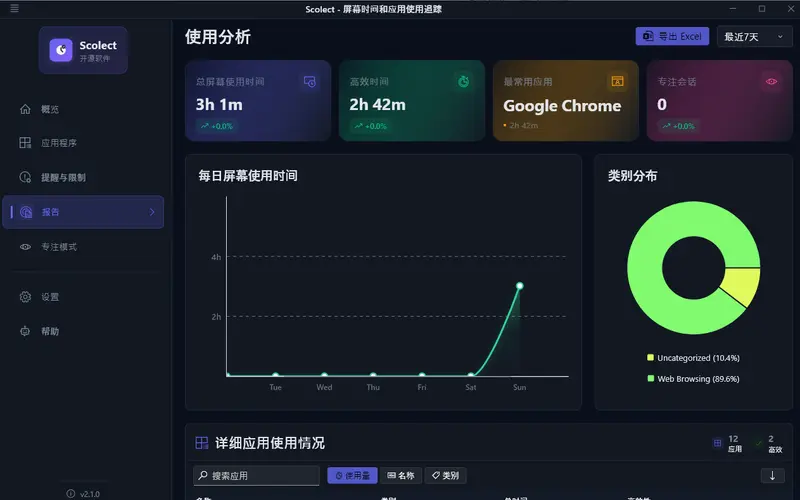Image resolution: width=800 pixels, height=500 pixels.
Task: Click the 2h 42m productive time value
Action: [x=378, y=105]
